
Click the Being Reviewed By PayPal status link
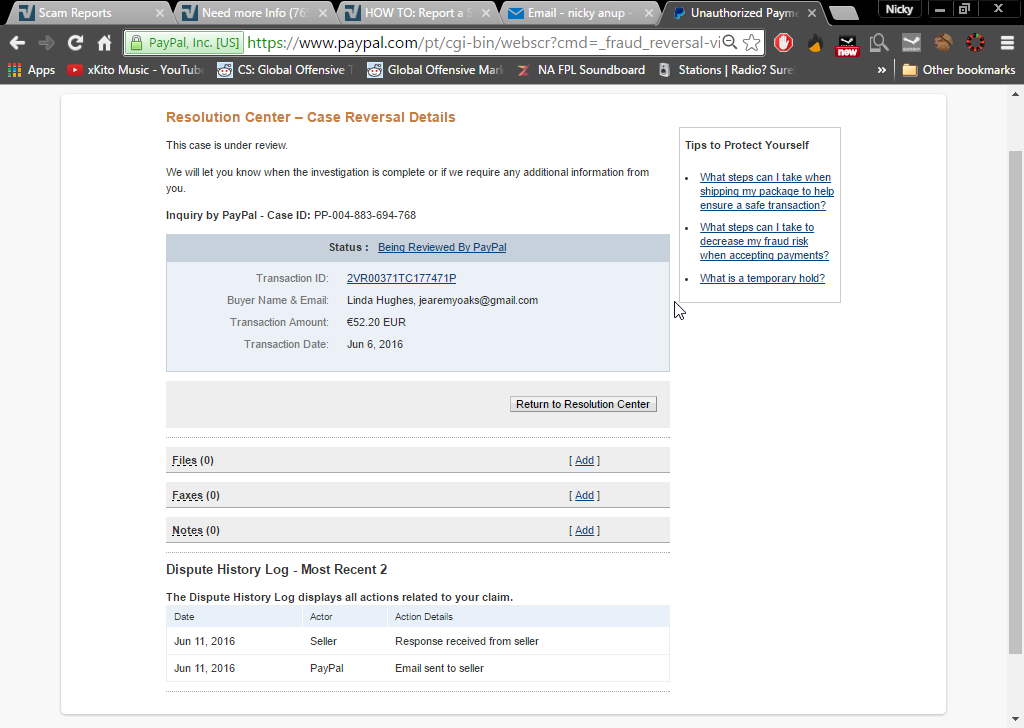tap(441, 247)
